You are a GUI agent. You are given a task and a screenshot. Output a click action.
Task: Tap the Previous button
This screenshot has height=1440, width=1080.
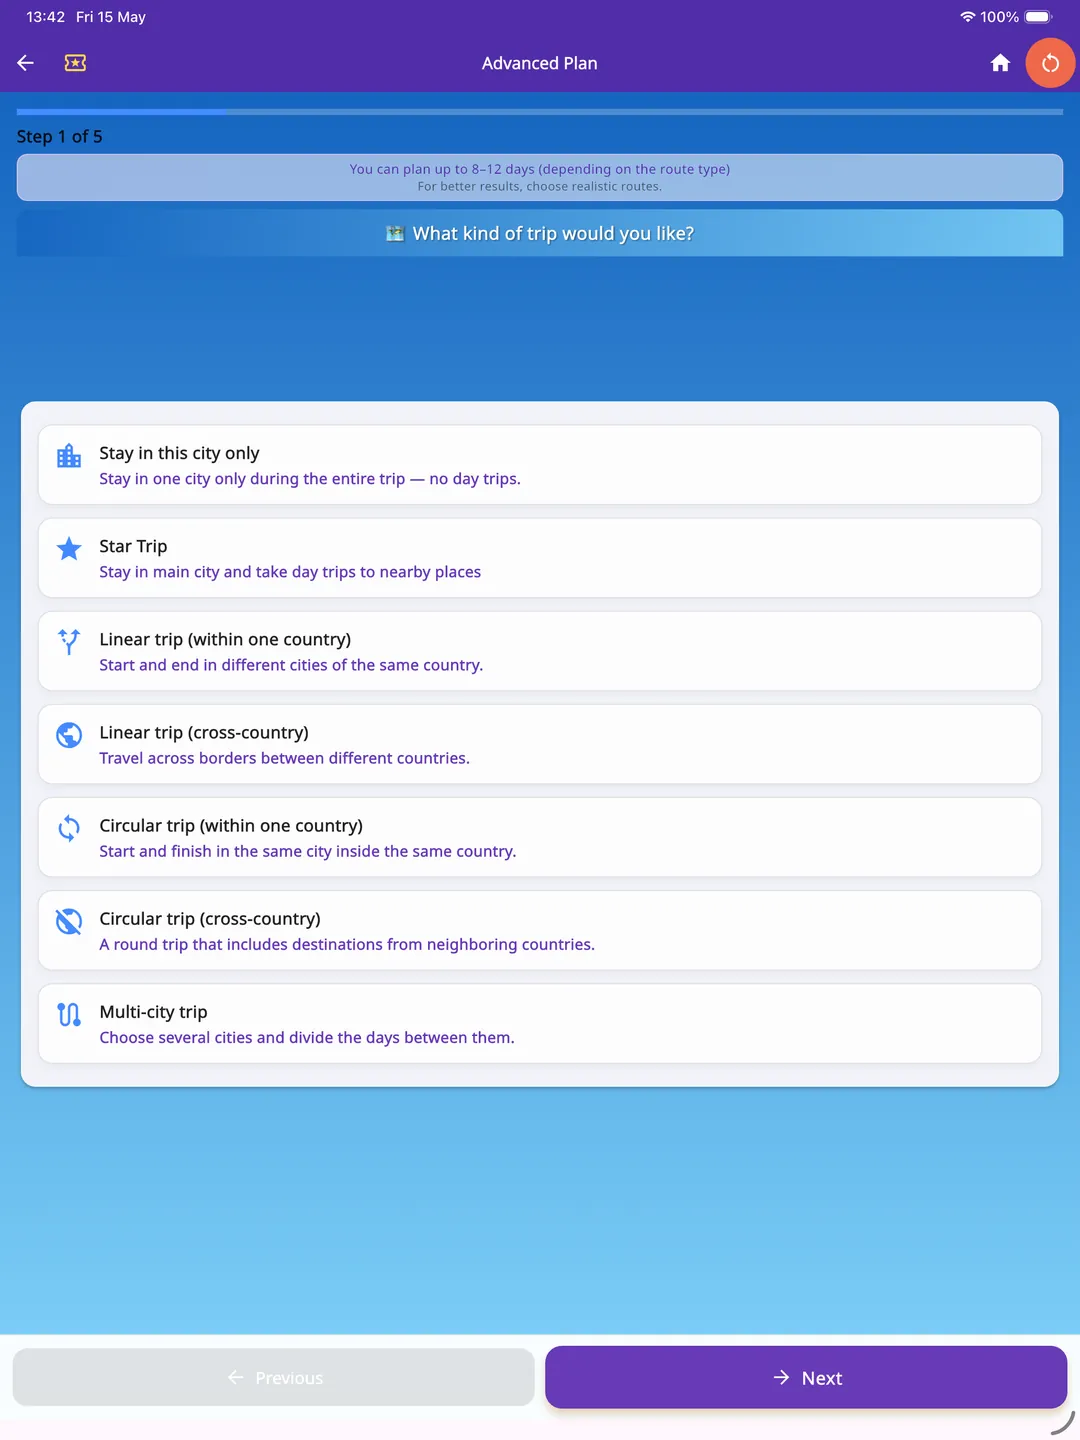click(x=274, y=1377)
